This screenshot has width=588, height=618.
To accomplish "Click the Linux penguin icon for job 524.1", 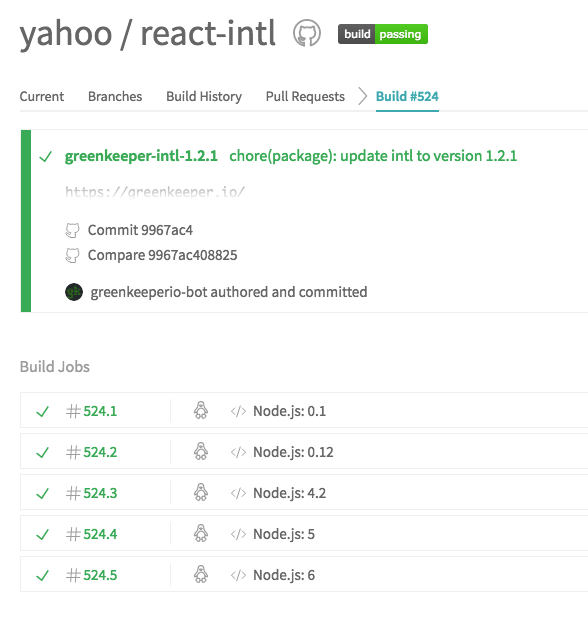I will 201,410.
